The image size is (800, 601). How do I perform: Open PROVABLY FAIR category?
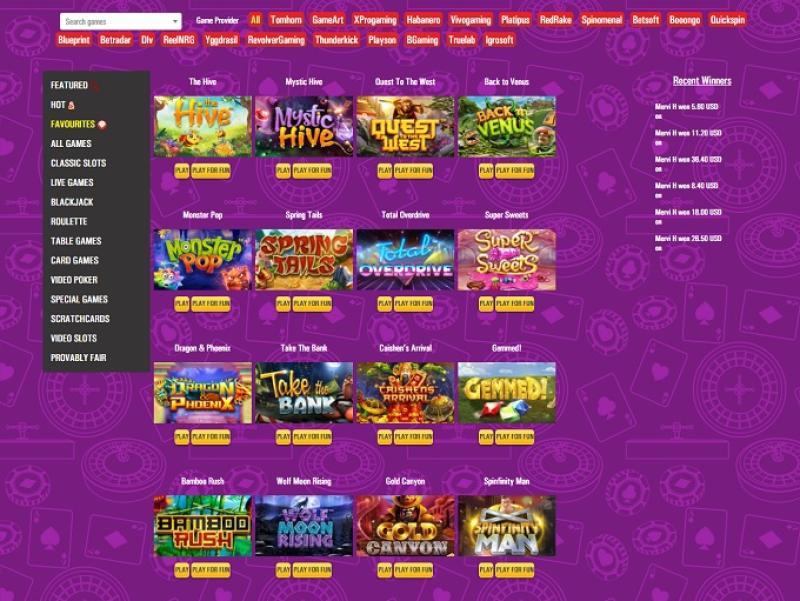pos(79,358)
